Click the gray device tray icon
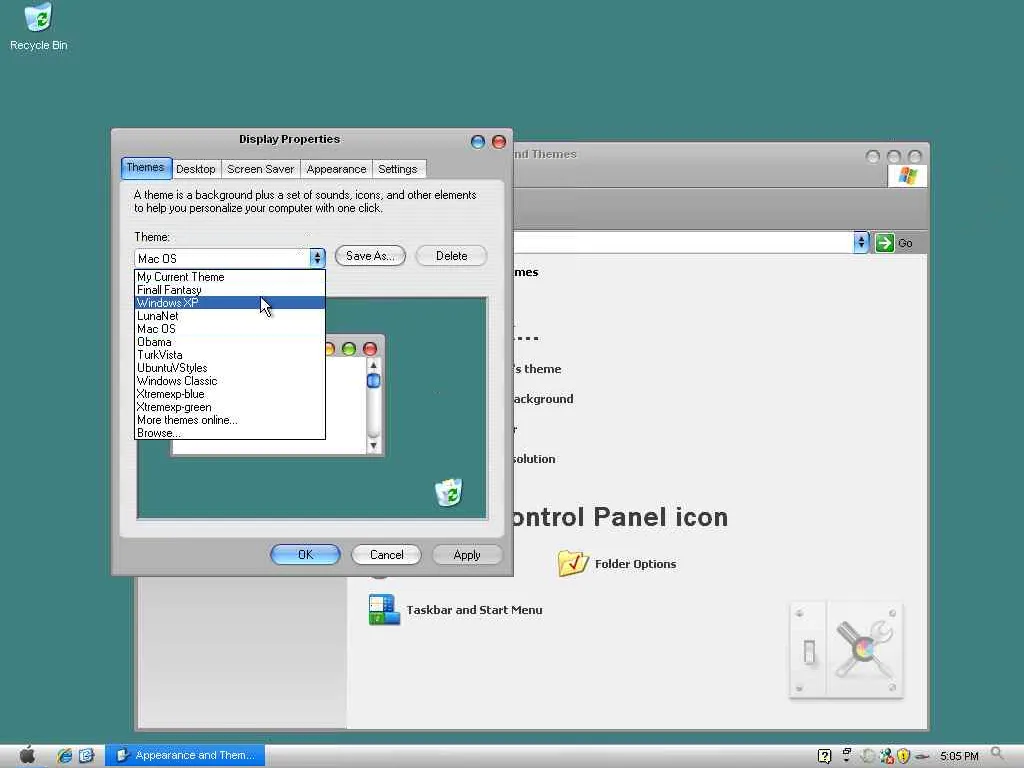Image resolution: width=1024 pixels, height=768 pixels. pyautogui.click(x=922, y=756)
